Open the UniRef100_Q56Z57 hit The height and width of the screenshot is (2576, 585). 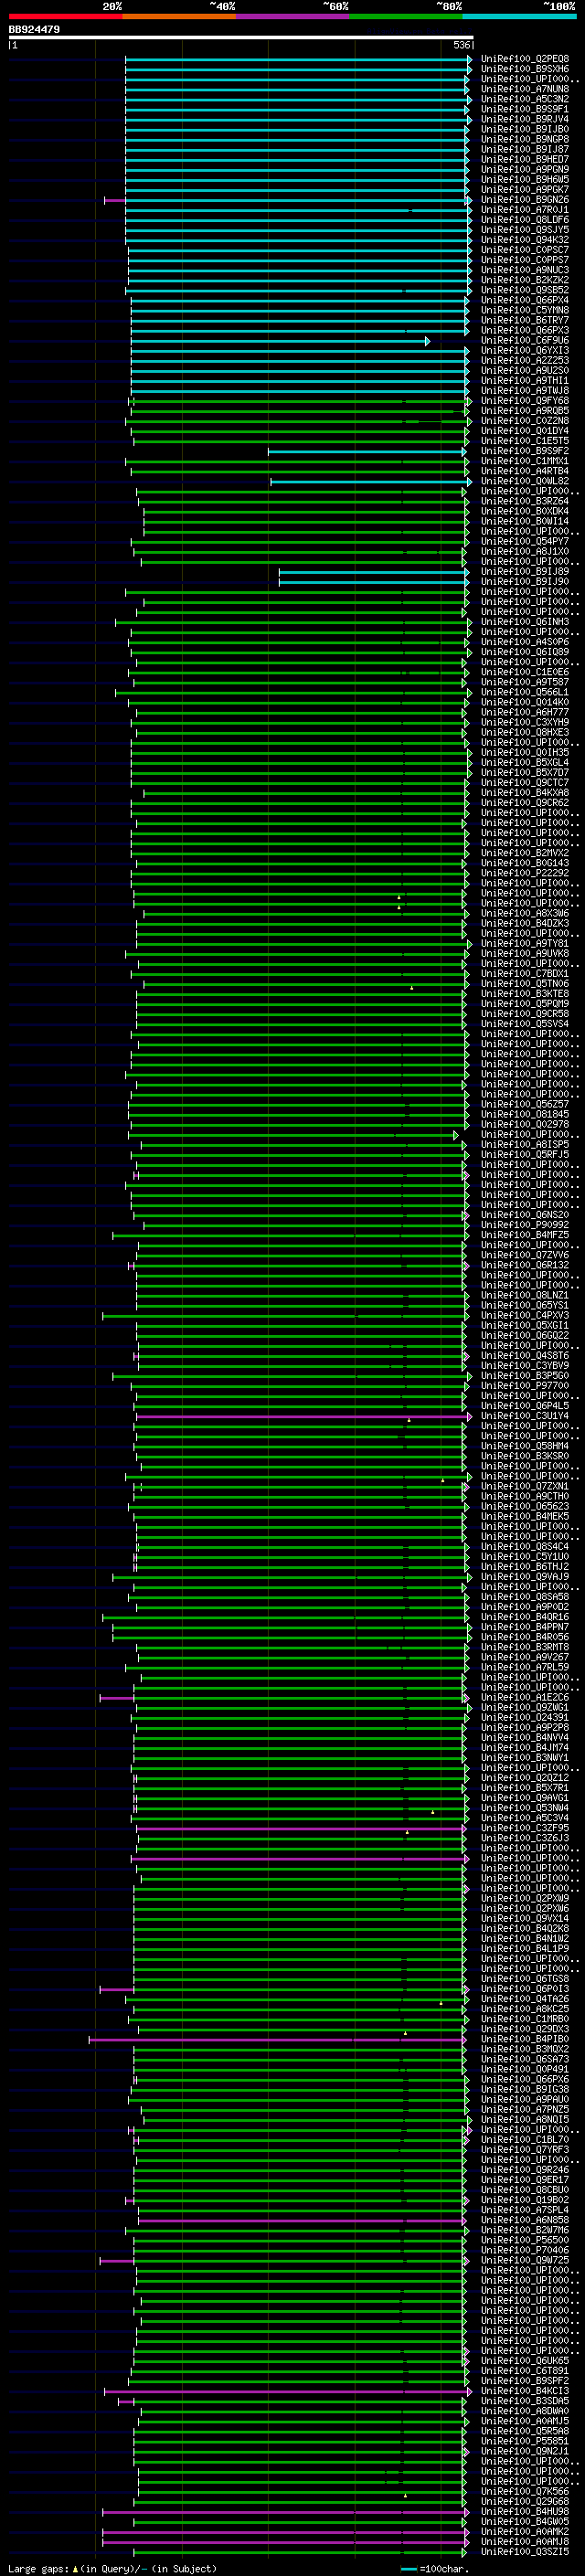tap(524, 1104)
